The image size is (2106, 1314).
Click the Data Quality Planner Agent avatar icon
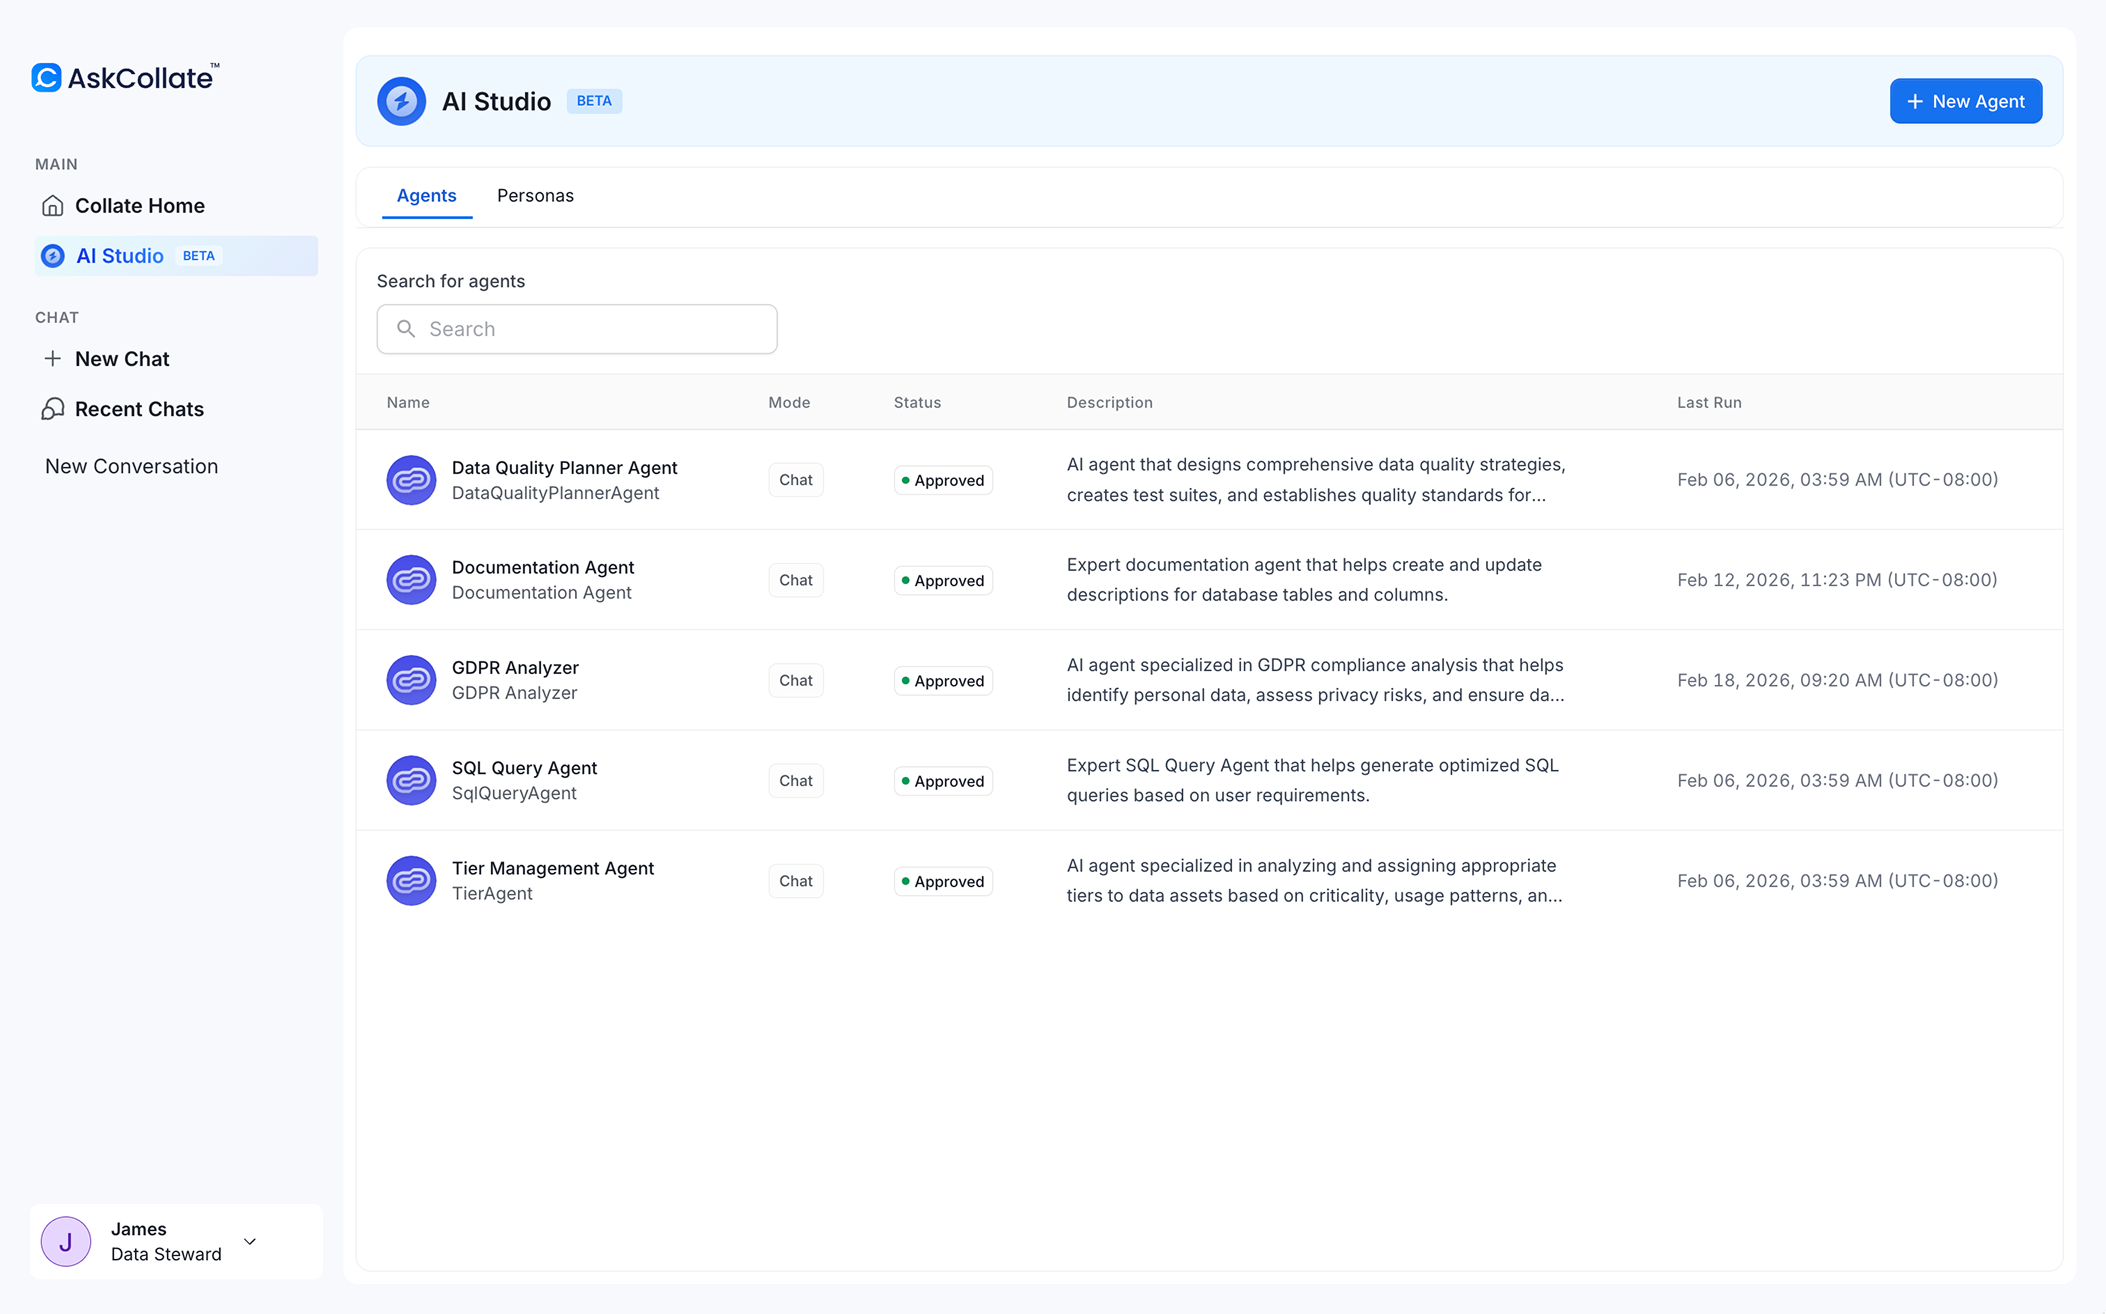coord(411,480)
